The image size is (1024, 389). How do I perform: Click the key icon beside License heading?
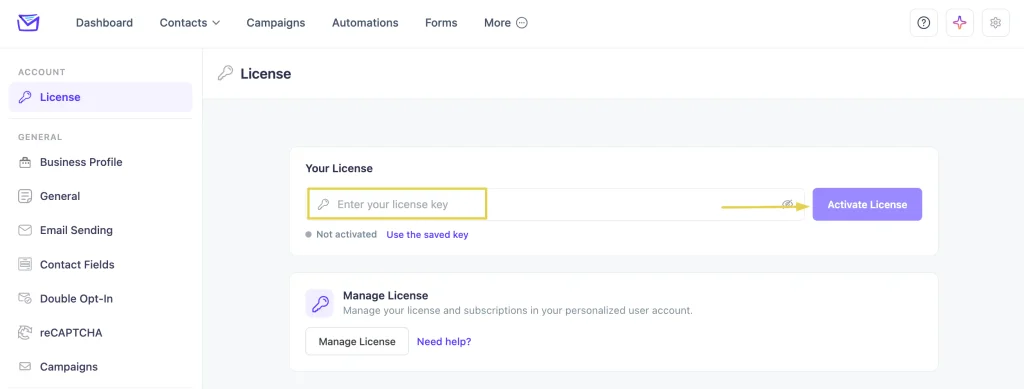pyautogui.click(x=225, y=73)
